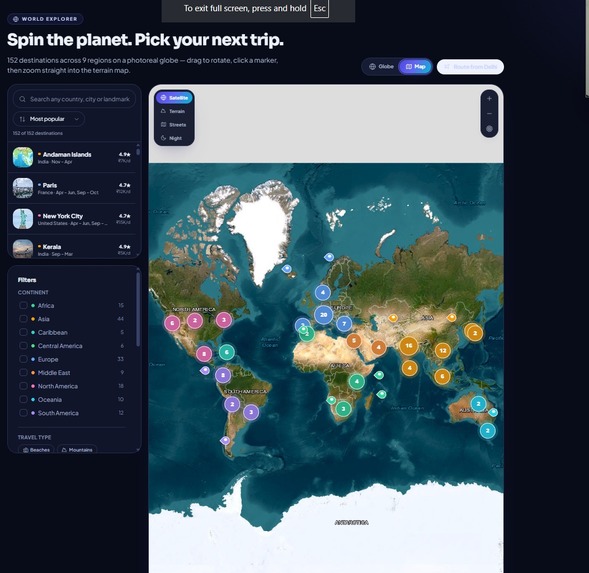The height and width of the screenshot is (573, 589).
Task: Focus the country, city or landmark search field
Action: point(74,99)
